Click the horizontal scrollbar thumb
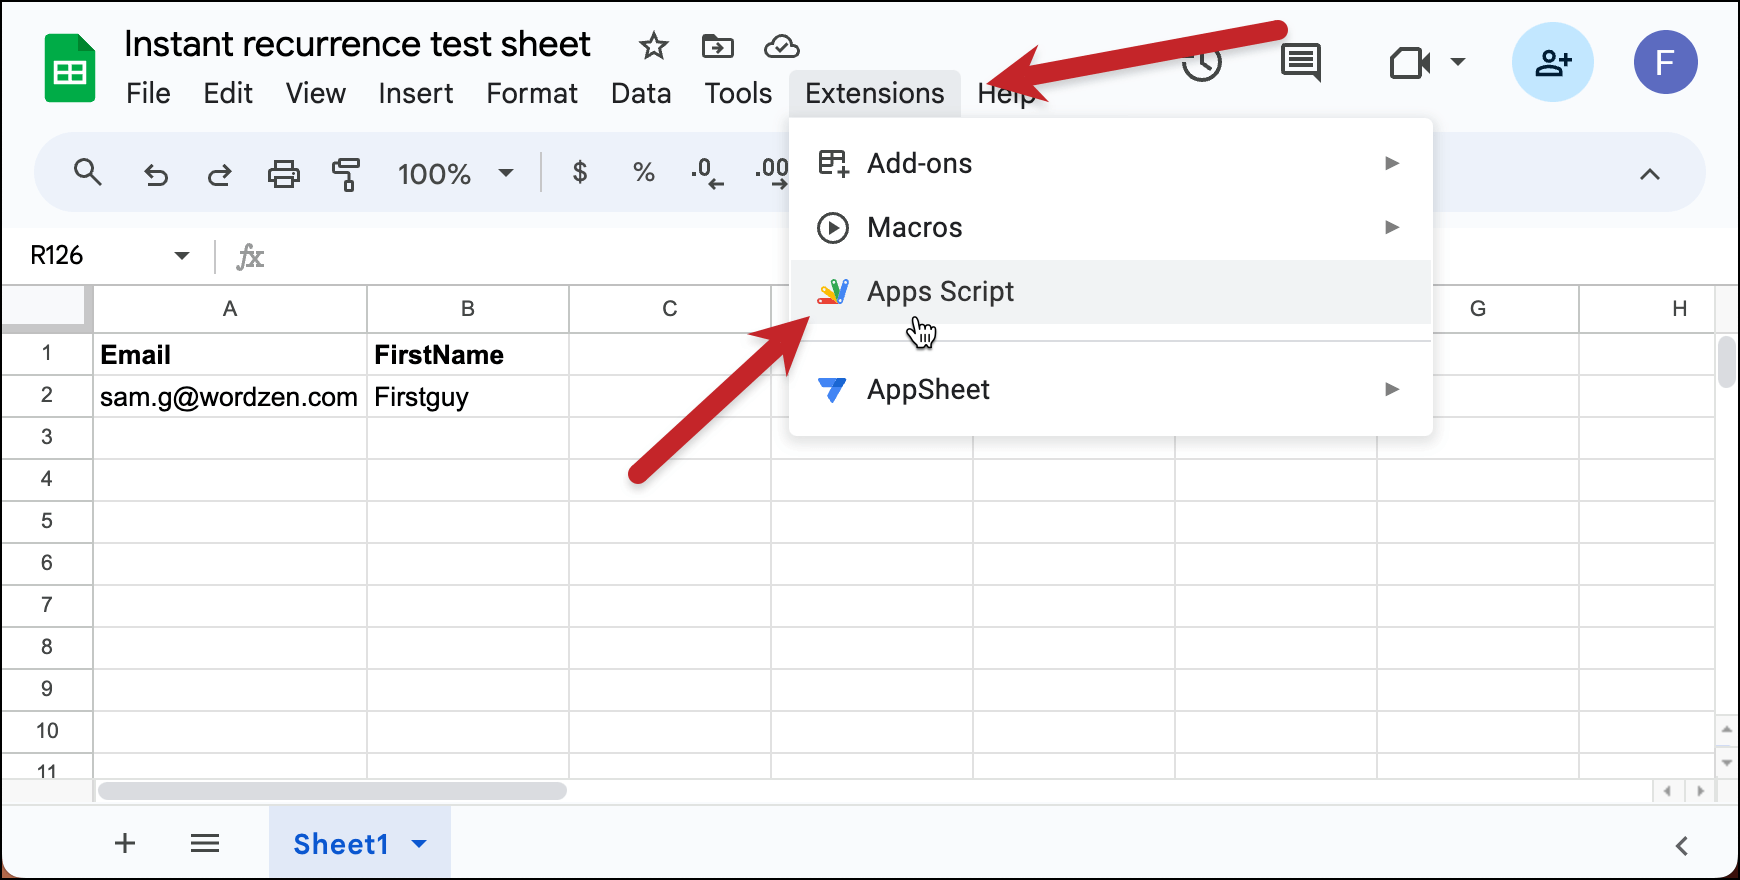 coord(332,791)
